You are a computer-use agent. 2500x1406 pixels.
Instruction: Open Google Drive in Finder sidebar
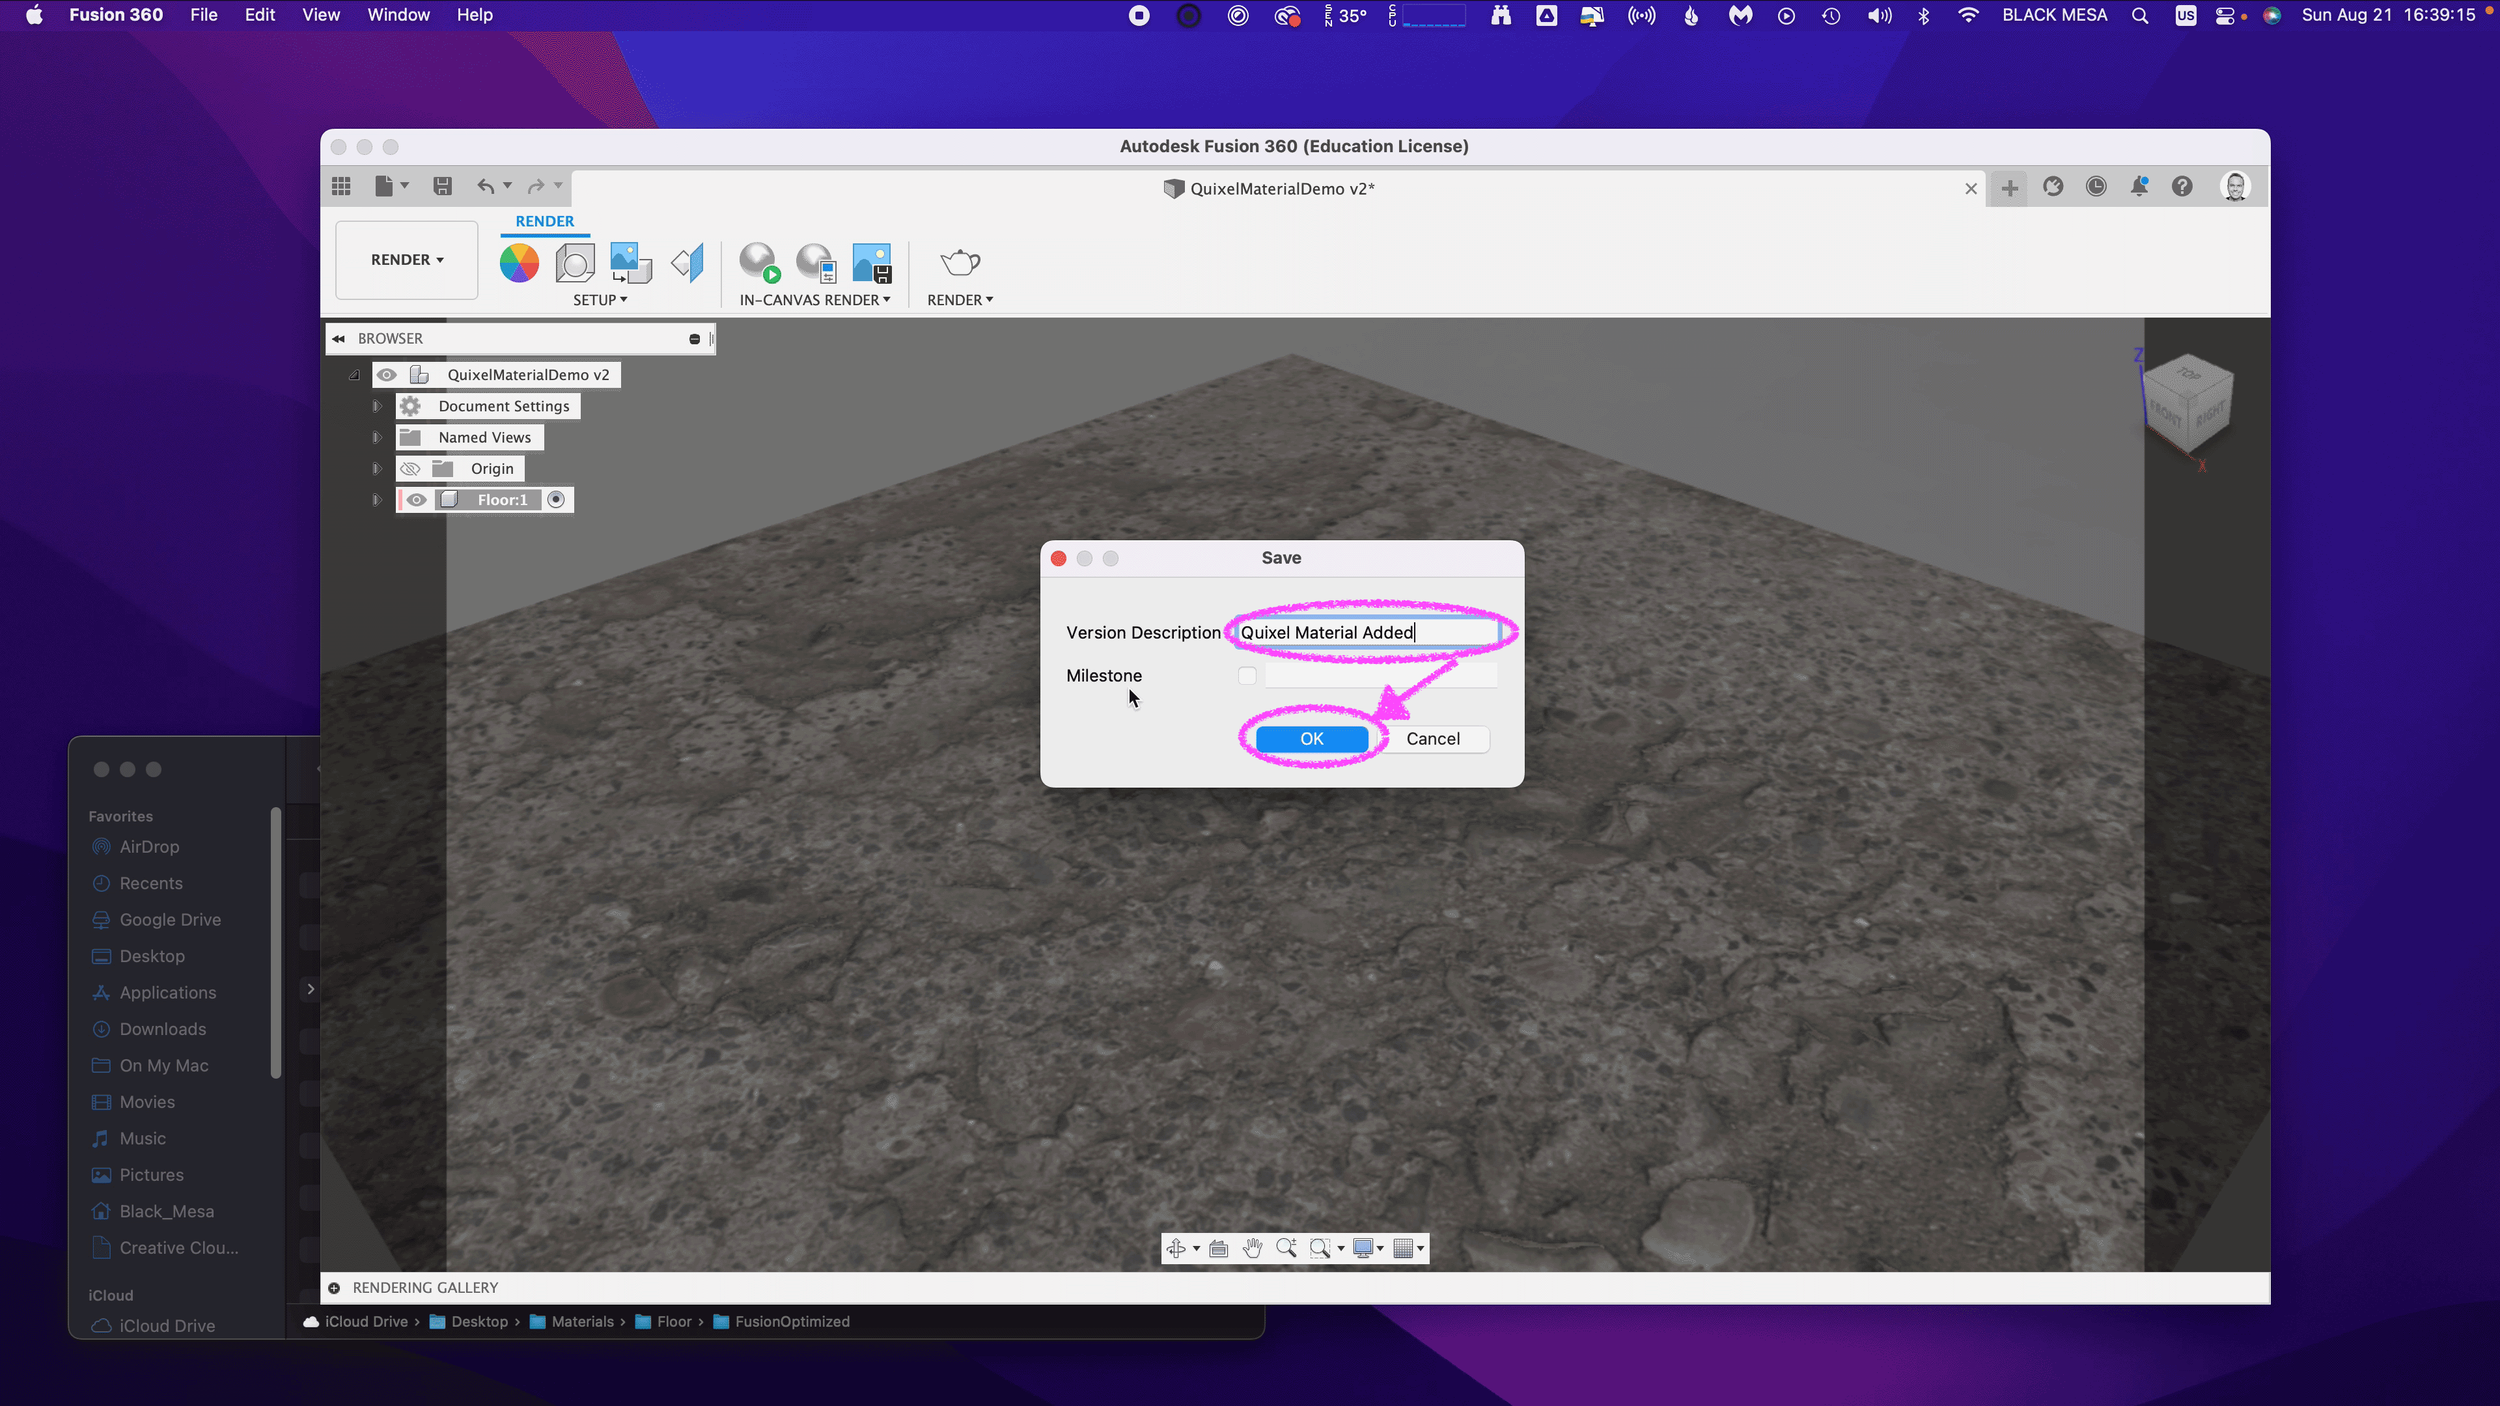170,920
